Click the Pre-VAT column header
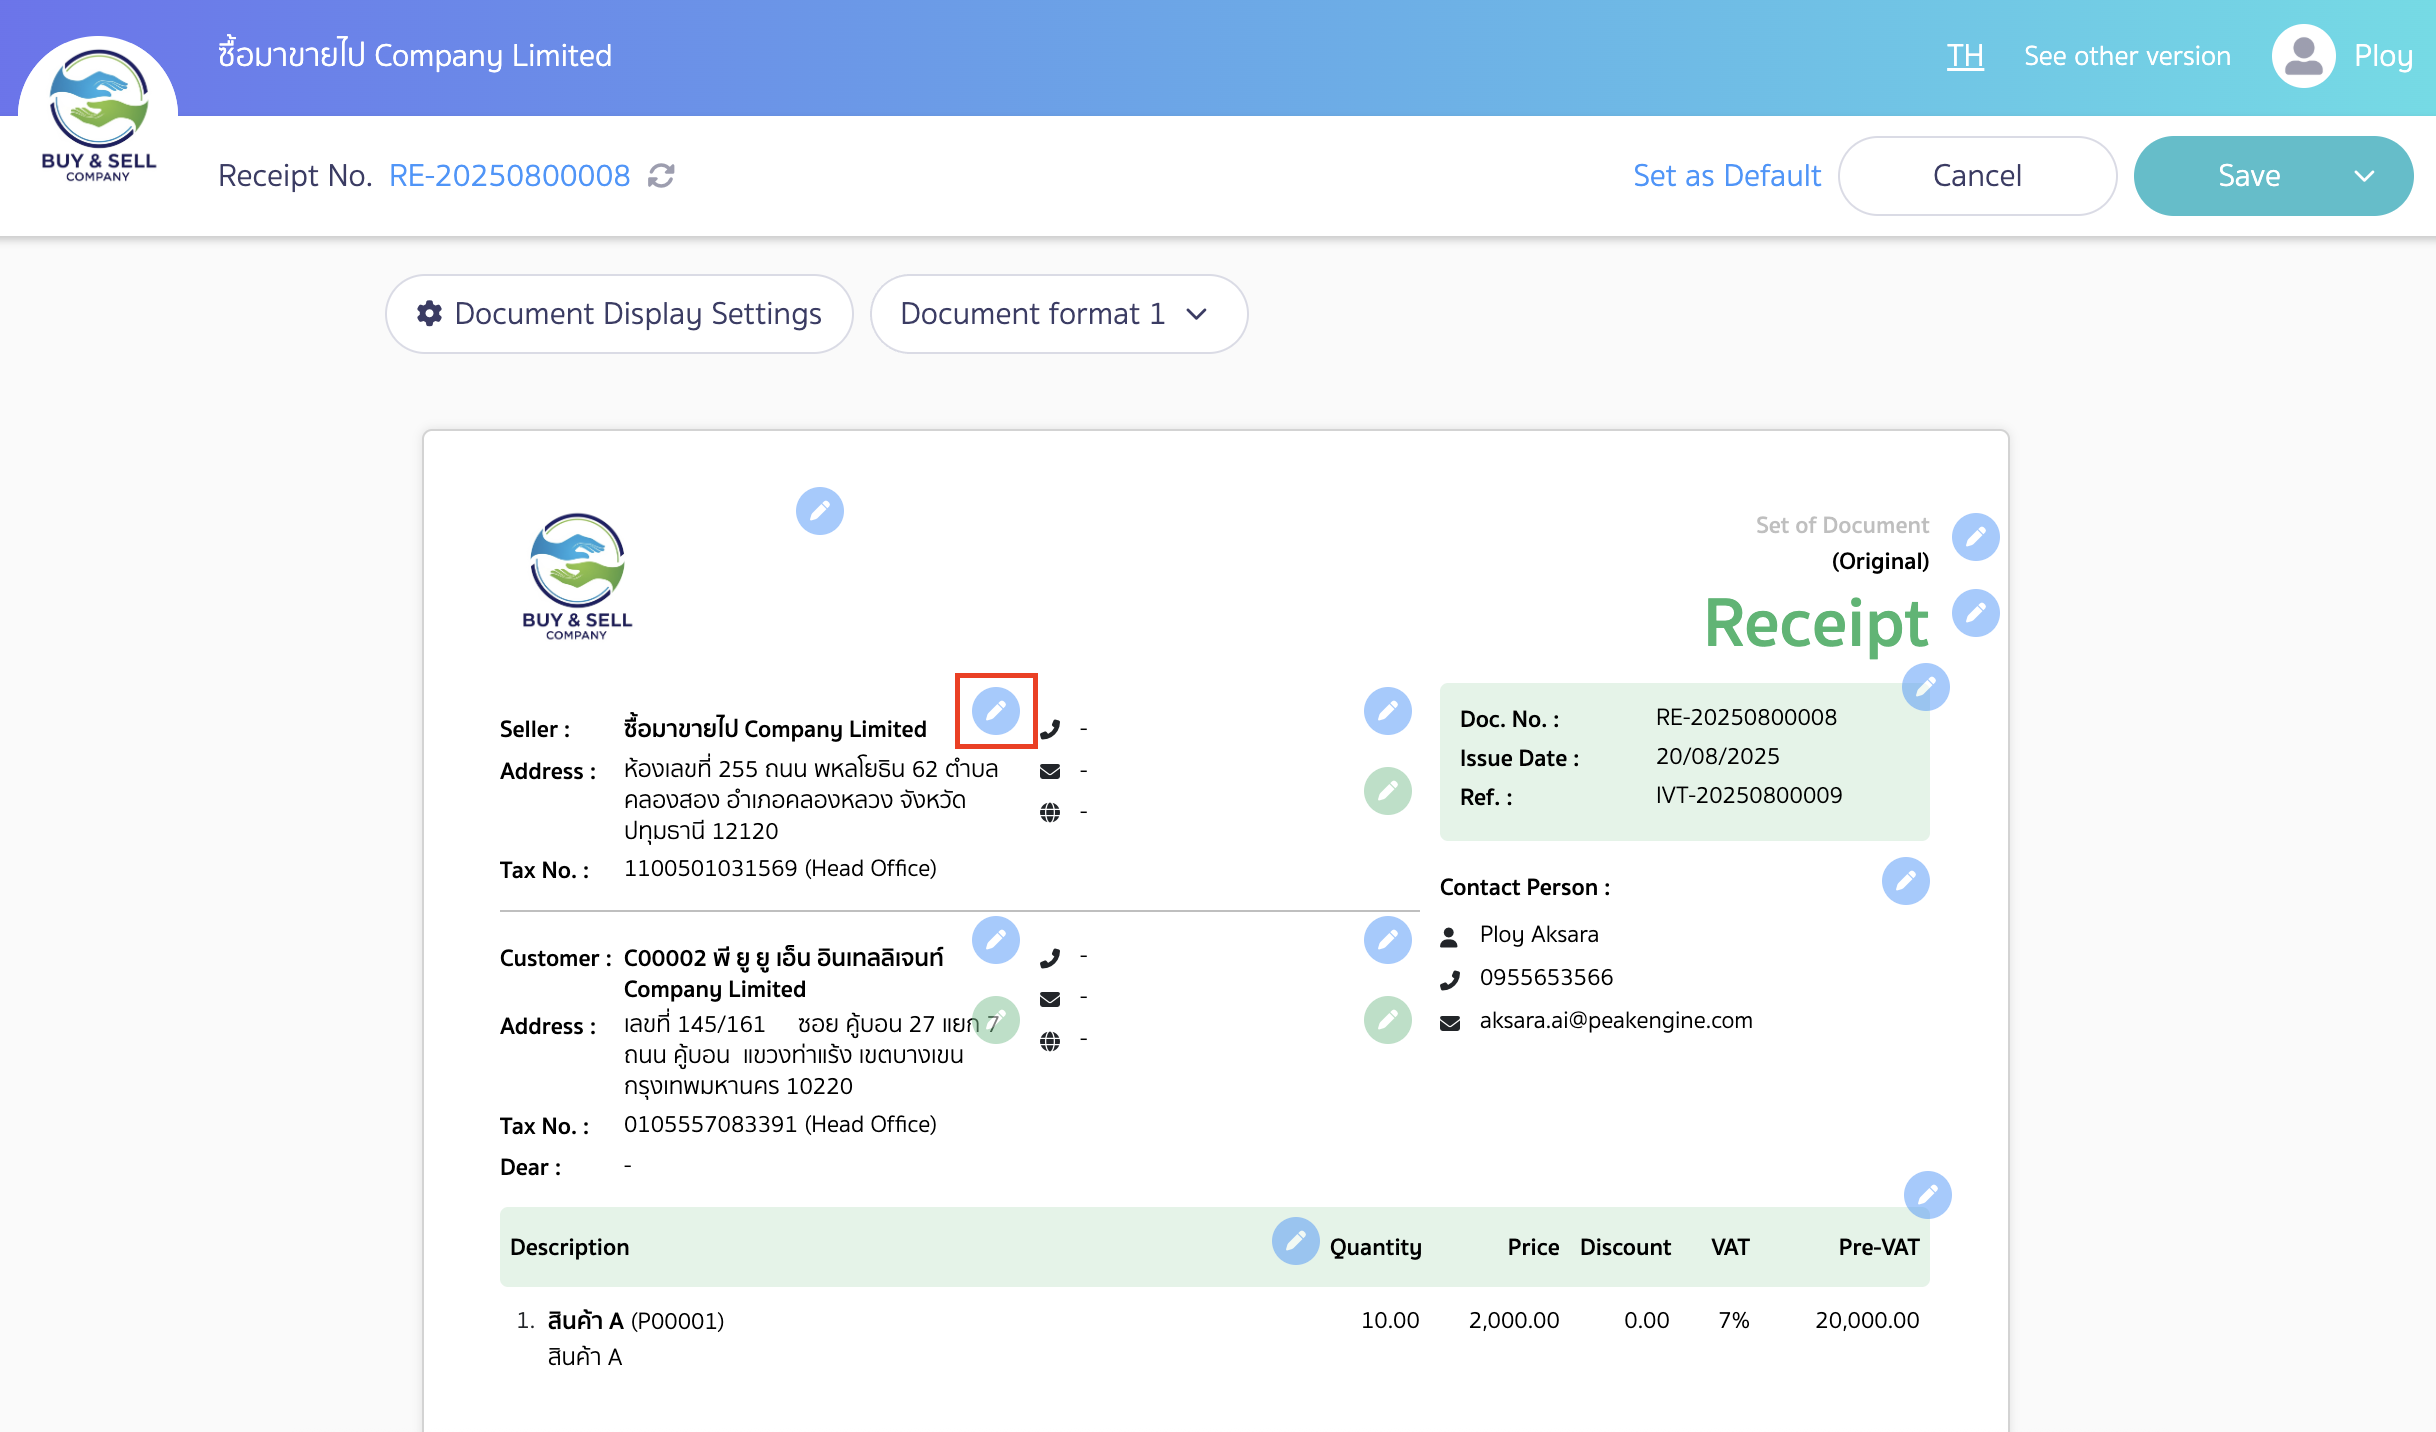Screen dimensions: 2436x1432 (1878, 1247)
